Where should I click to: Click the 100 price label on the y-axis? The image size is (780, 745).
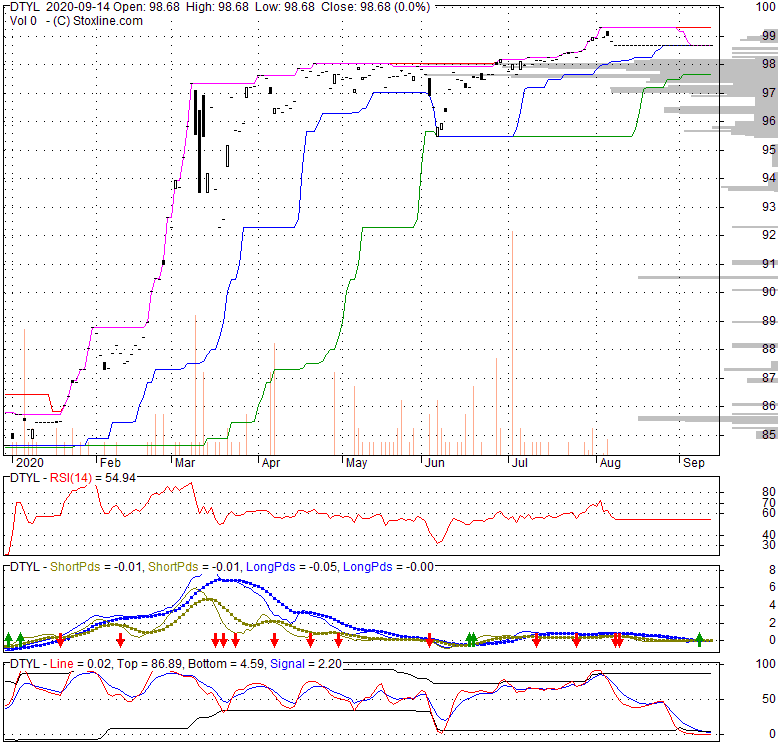768,7
